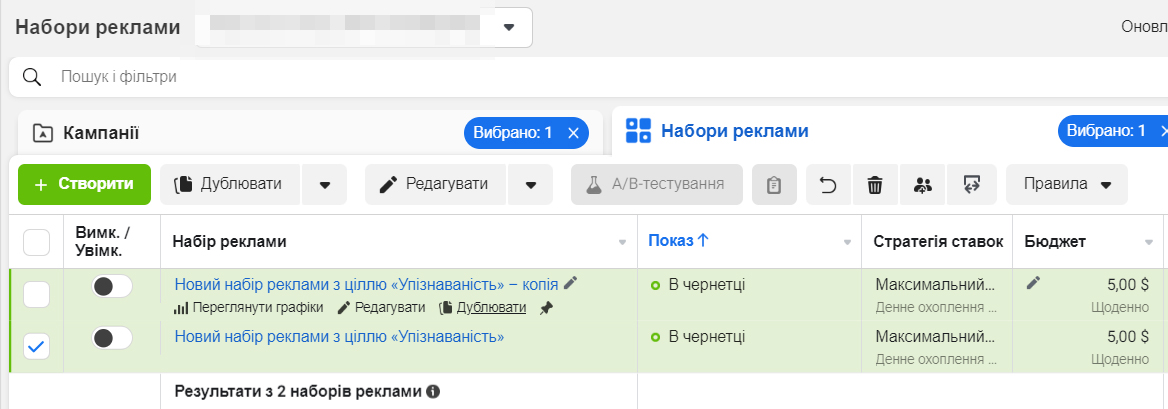Click 'Максимальний...' strategy in second row
This screenshot has width=1168, height=409.
[935, 337]
